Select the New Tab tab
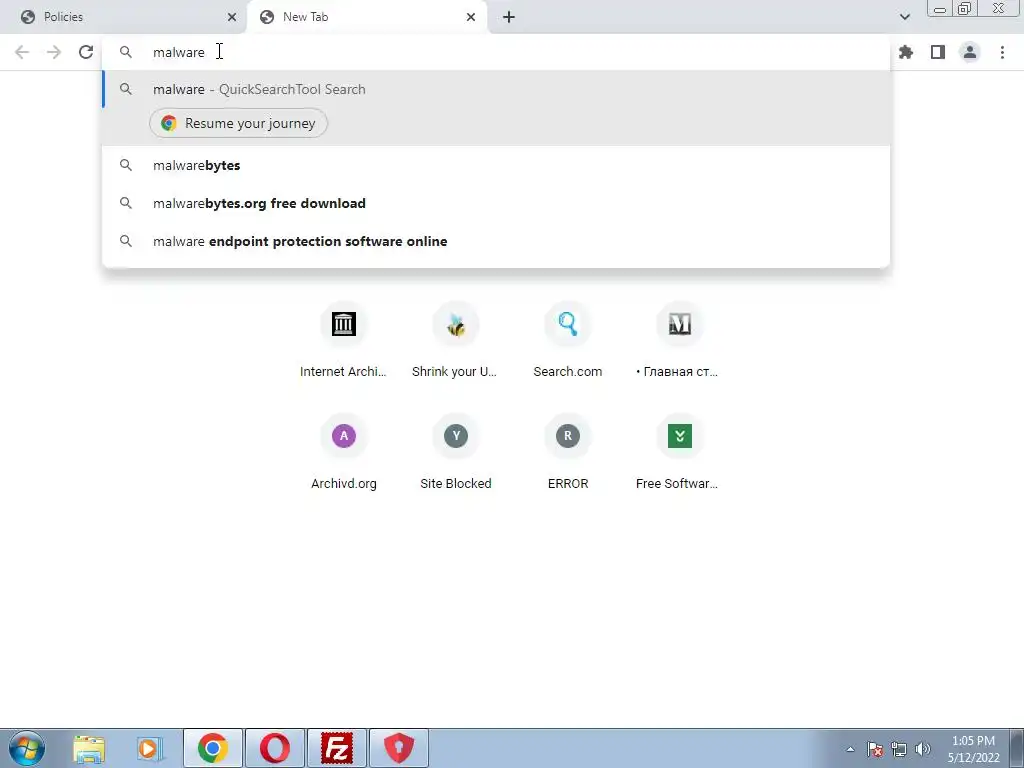Screen dimensions: 1024x768 pyautogui.click(x=367, y=17)
